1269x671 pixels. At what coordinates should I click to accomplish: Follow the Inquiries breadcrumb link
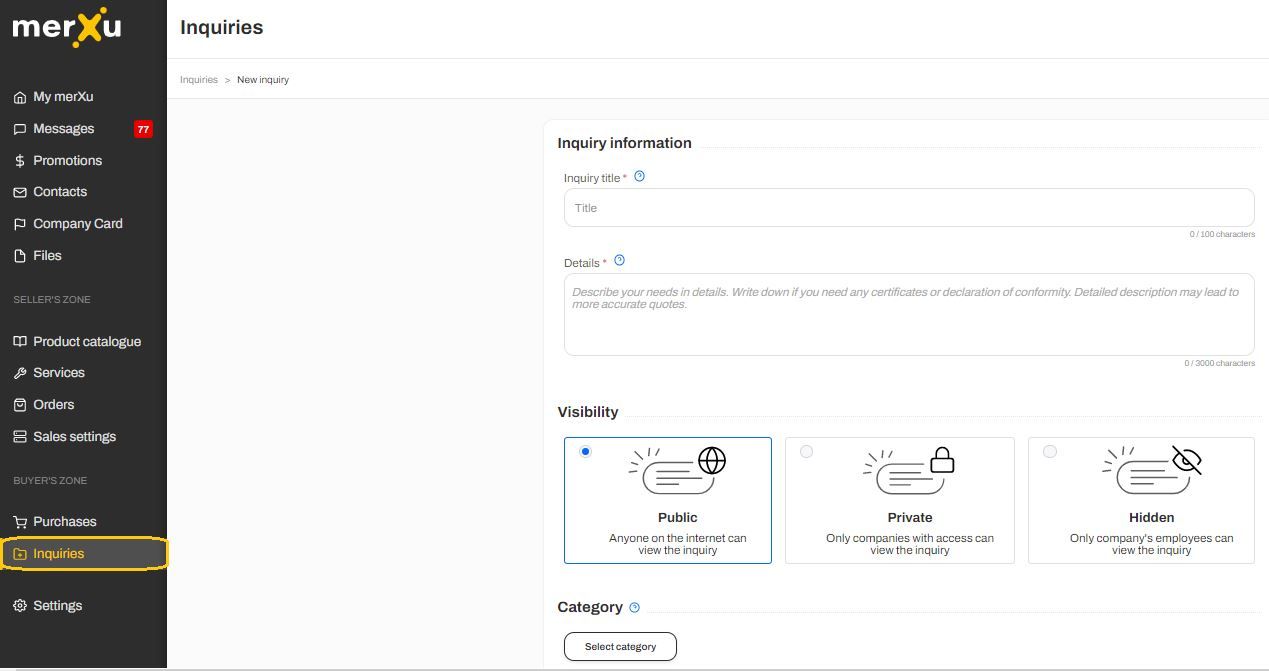point(199,80)
